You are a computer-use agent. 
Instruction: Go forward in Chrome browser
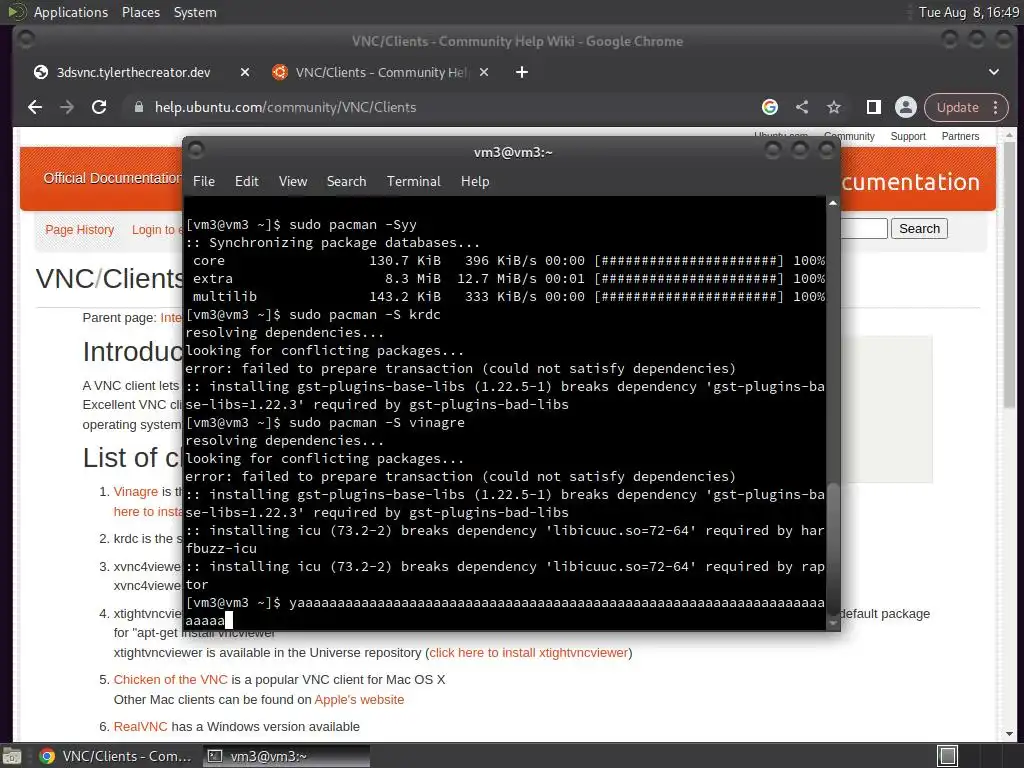[67, 107]
